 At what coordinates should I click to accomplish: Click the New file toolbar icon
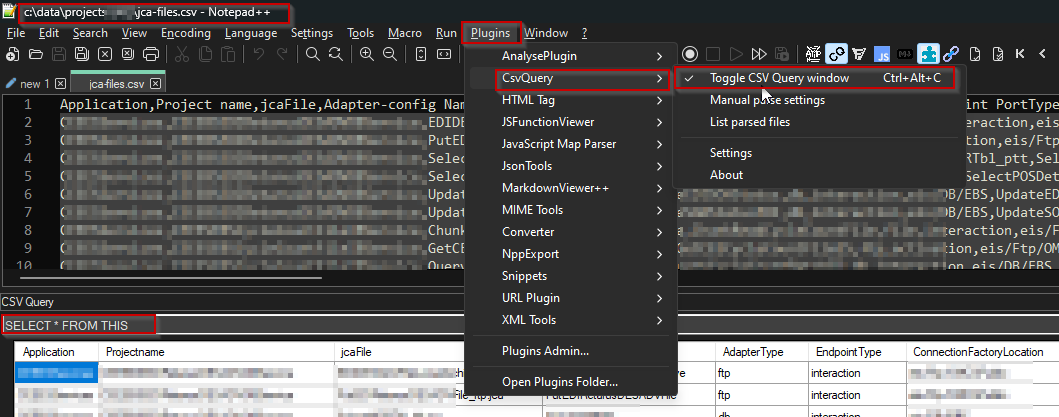point(12,54)
